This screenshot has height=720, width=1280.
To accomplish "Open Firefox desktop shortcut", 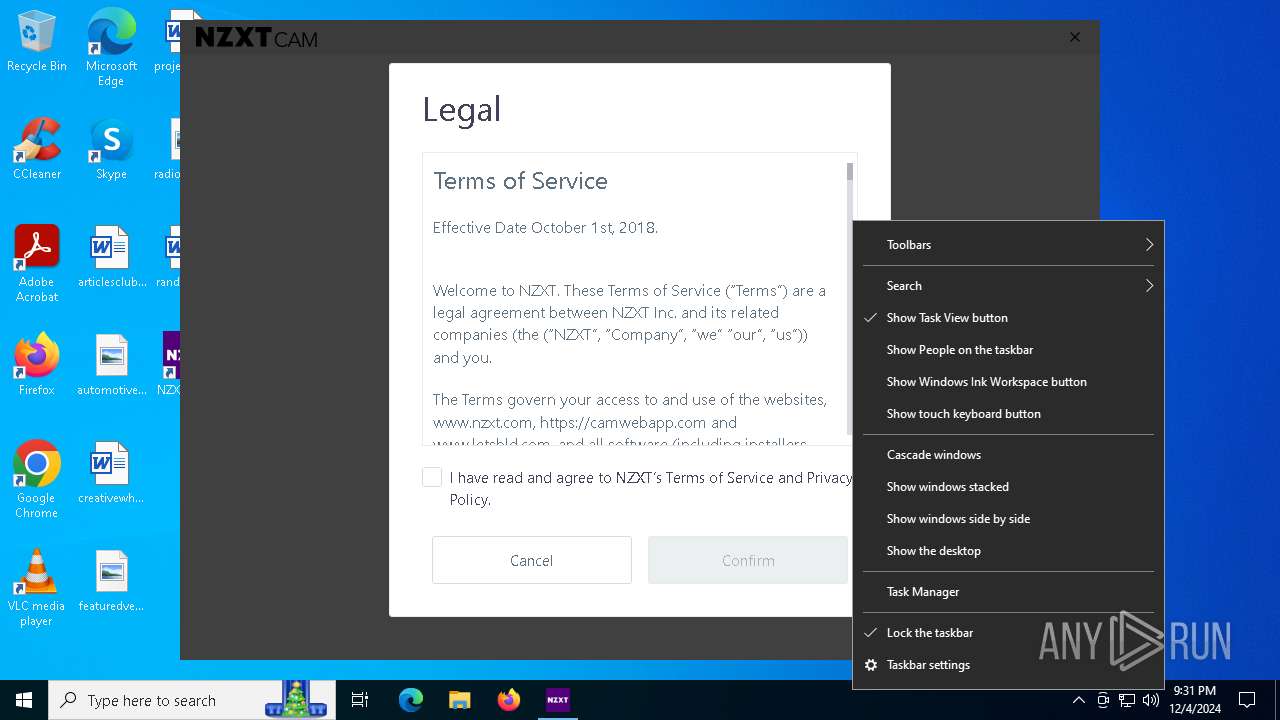I will point(37,365).
